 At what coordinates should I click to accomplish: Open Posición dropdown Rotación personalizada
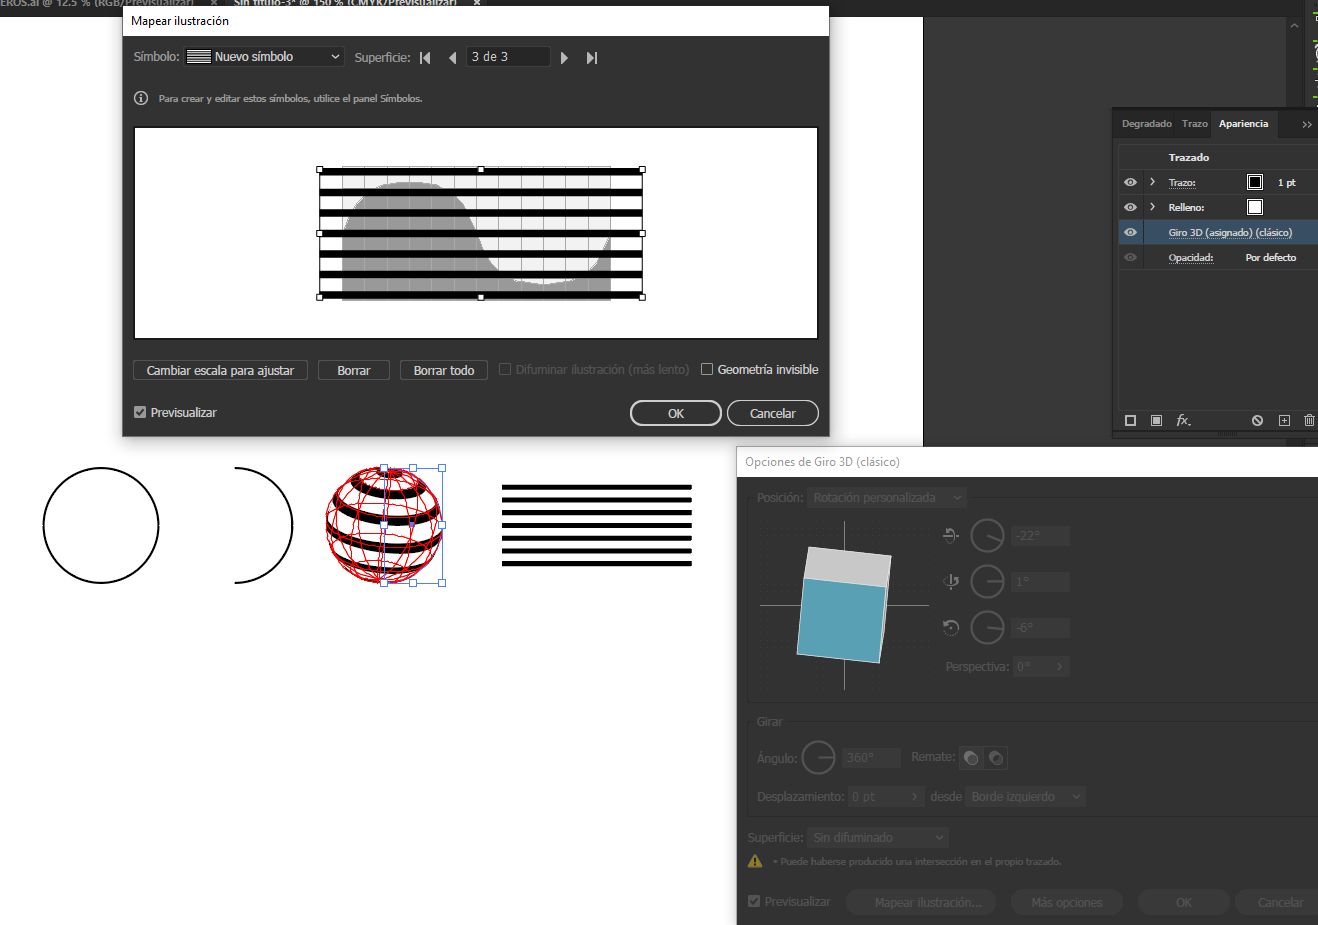tap(887, 497)
